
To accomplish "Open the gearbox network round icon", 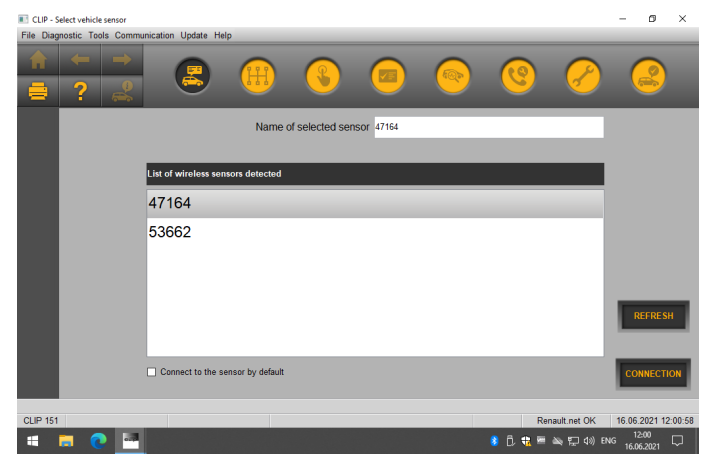I will (258, 76).
